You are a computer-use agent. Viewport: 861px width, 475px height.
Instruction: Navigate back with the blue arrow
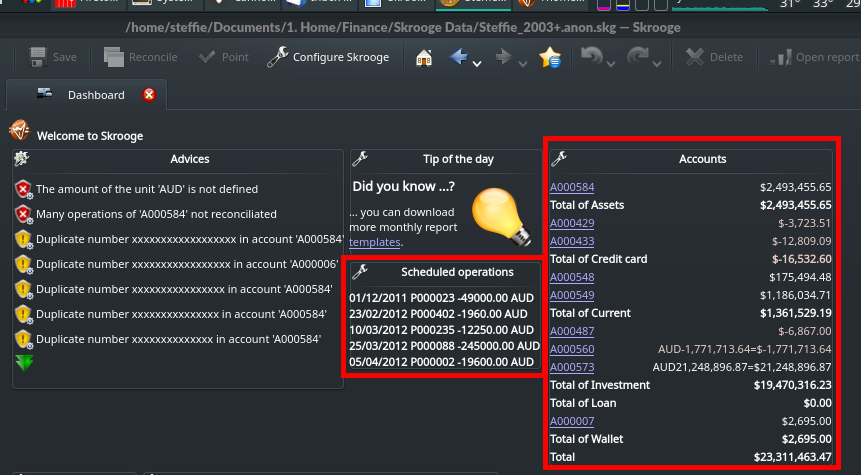(459, 57)
